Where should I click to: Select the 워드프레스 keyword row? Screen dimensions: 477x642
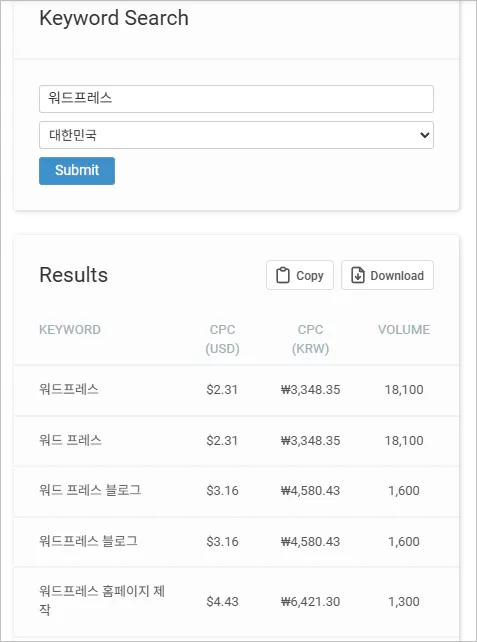(x=237, y=389)
